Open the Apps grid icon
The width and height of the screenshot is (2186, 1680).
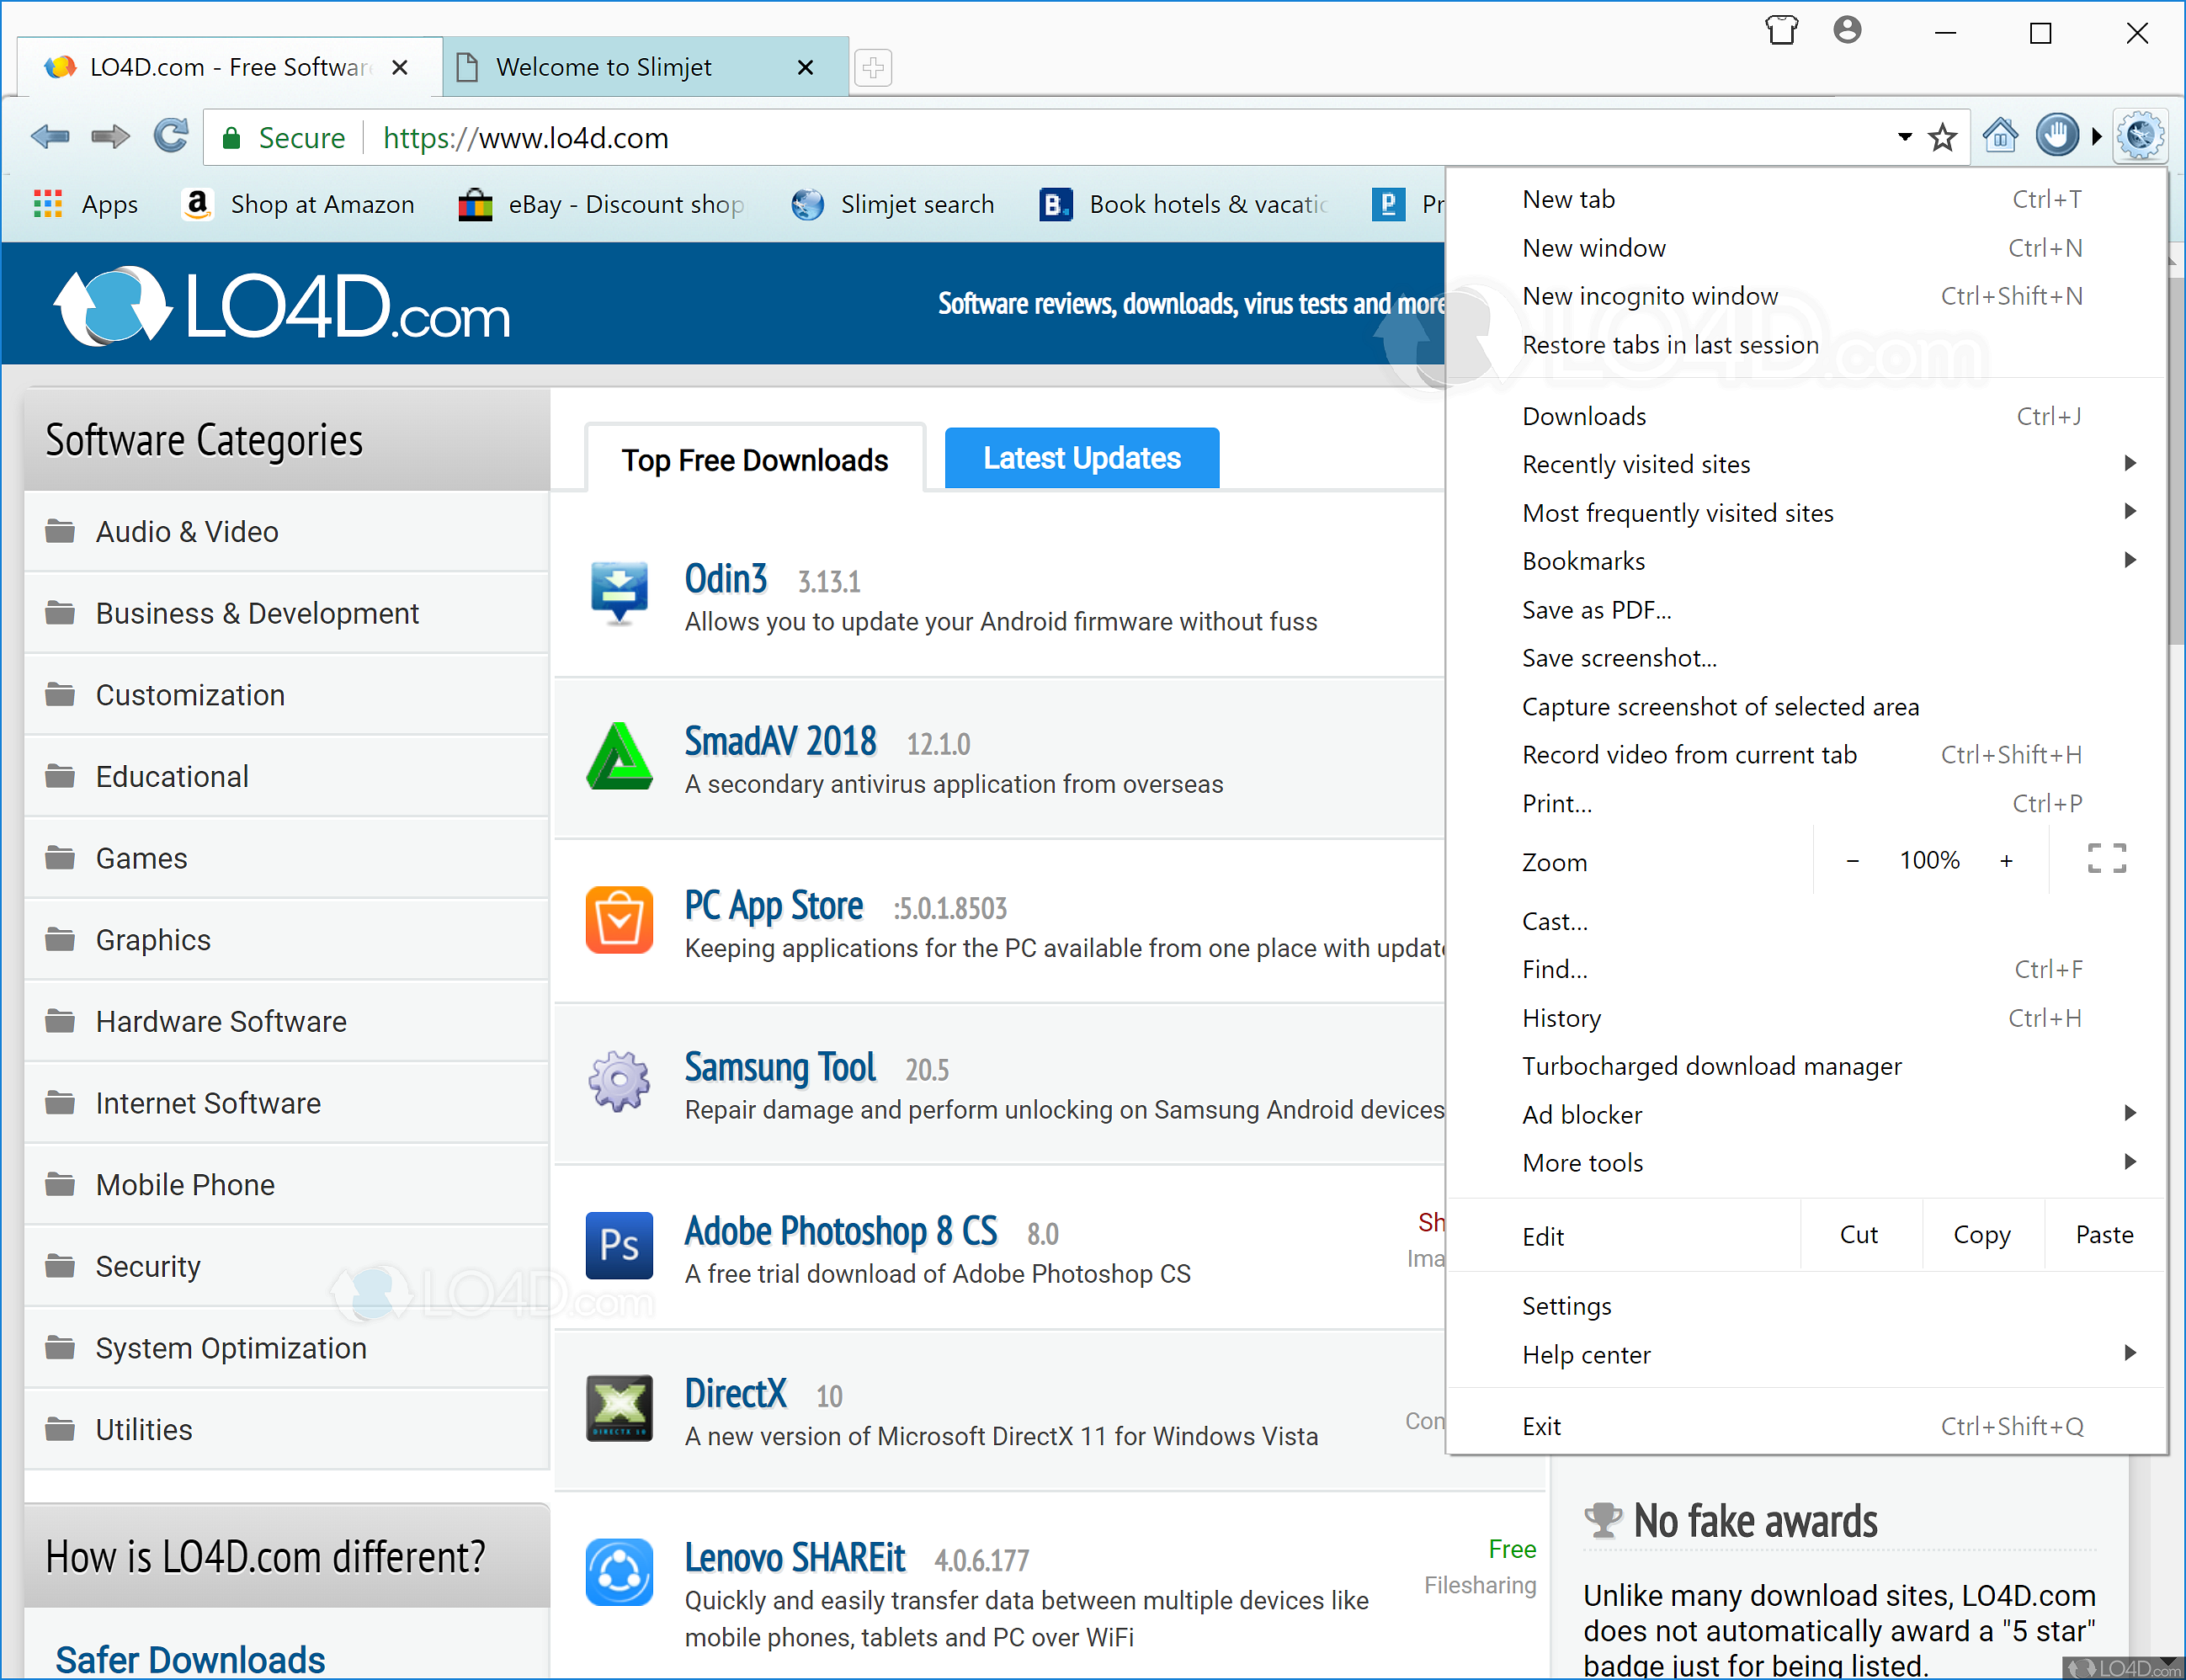(x=47, y=204)
